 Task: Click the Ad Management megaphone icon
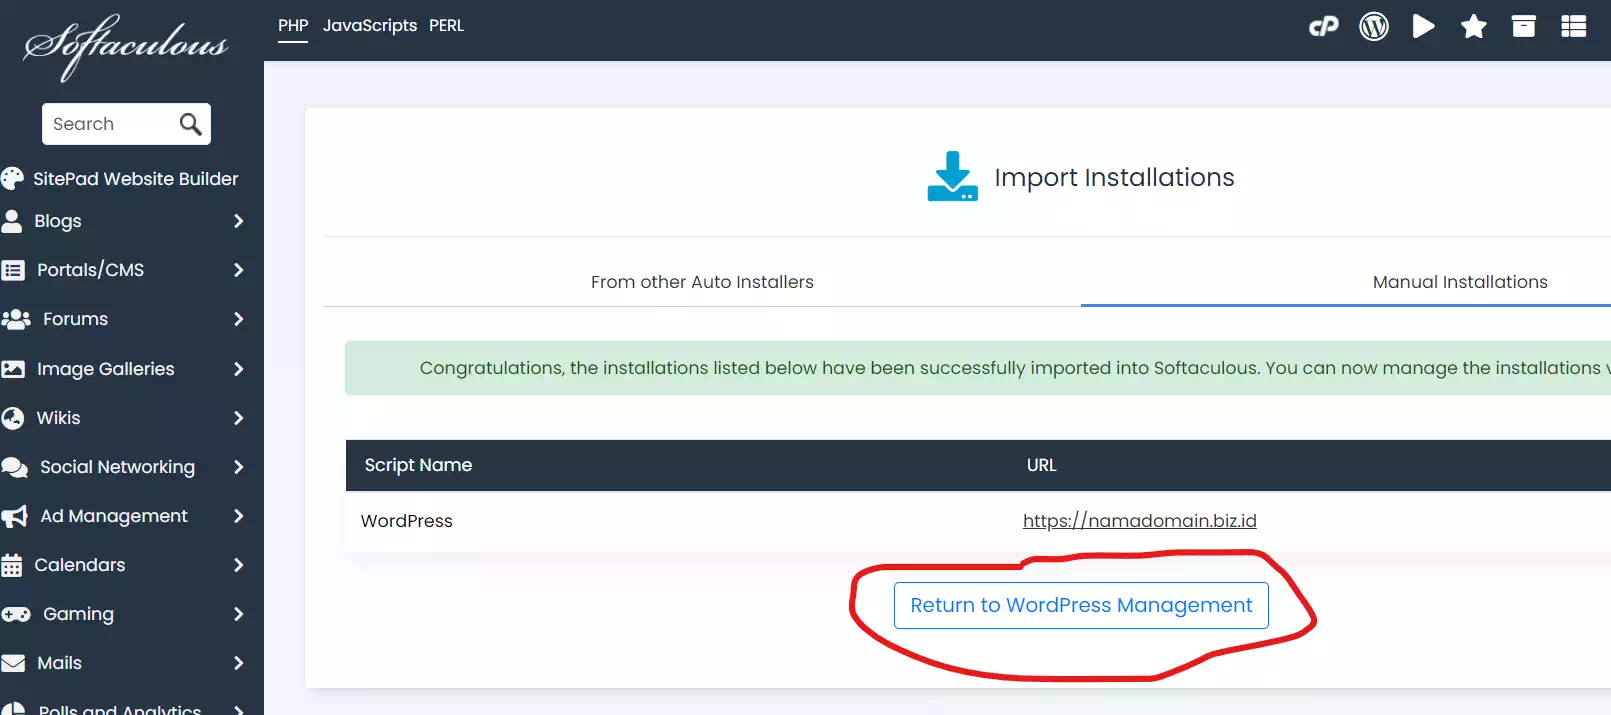tap(14, 516)
